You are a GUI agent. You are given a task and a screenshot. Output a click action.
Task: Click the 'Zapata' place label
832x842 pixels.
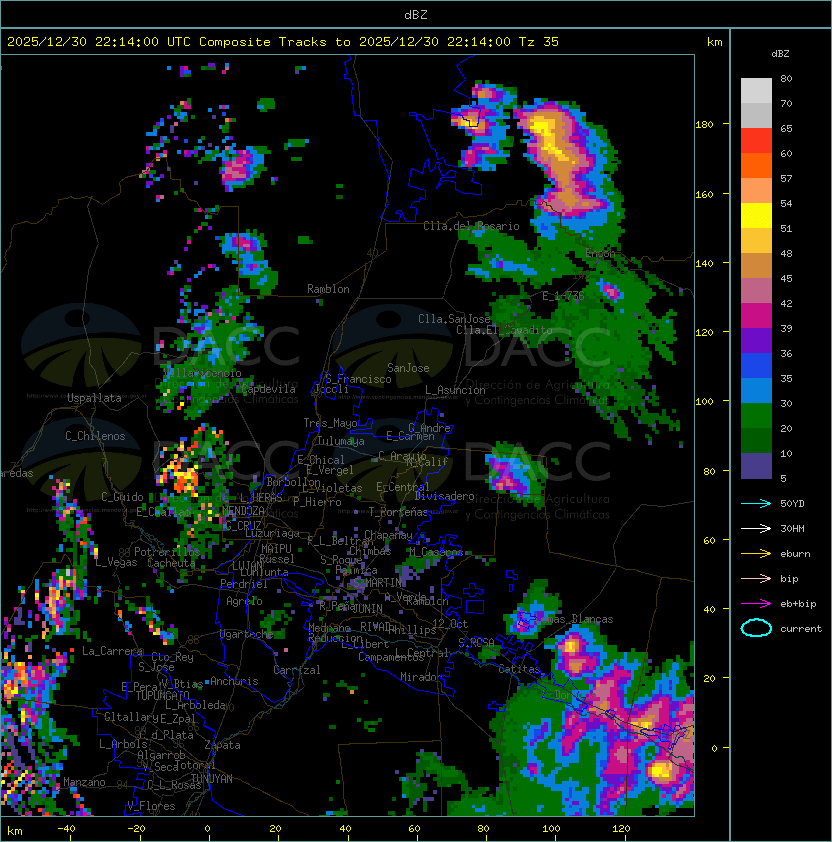(222, 745)
